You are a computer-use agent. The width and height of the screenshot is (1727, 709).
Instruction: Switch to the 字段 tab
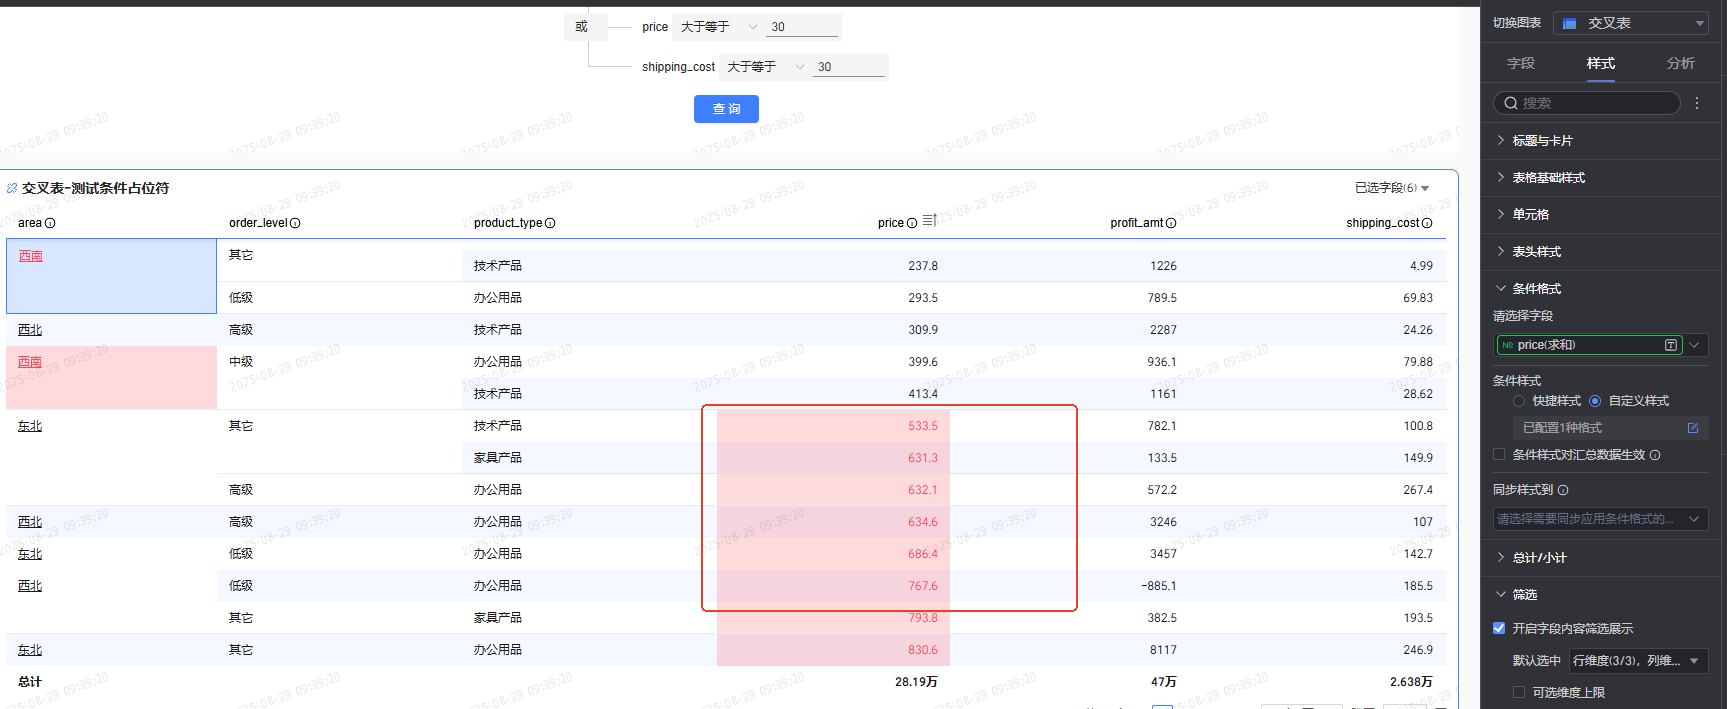pos(1520,63)
